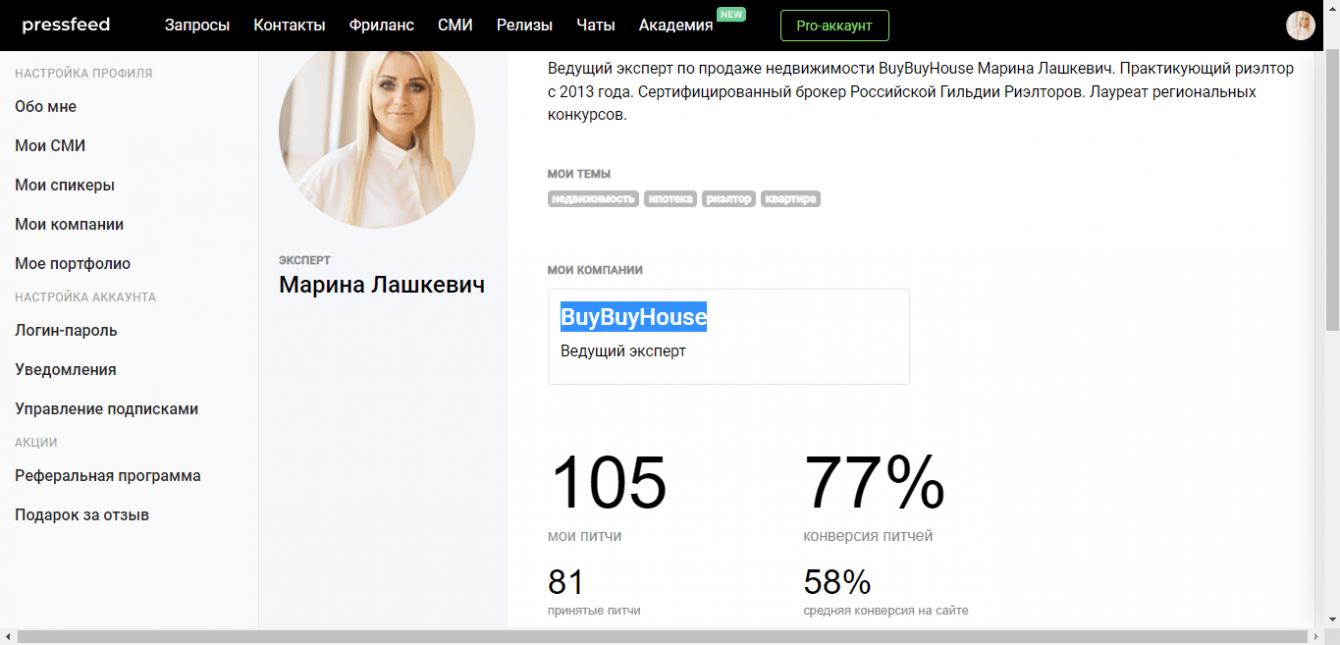Screen dimensions: 1340x645
Task: Open the Академия menu item
Action: click(676, 25)
